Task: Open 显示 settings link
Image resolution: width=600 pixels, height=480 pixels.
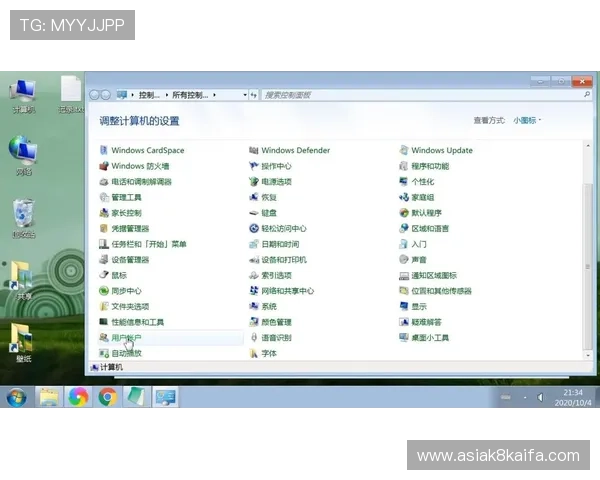Action: [x=419, y=306]
